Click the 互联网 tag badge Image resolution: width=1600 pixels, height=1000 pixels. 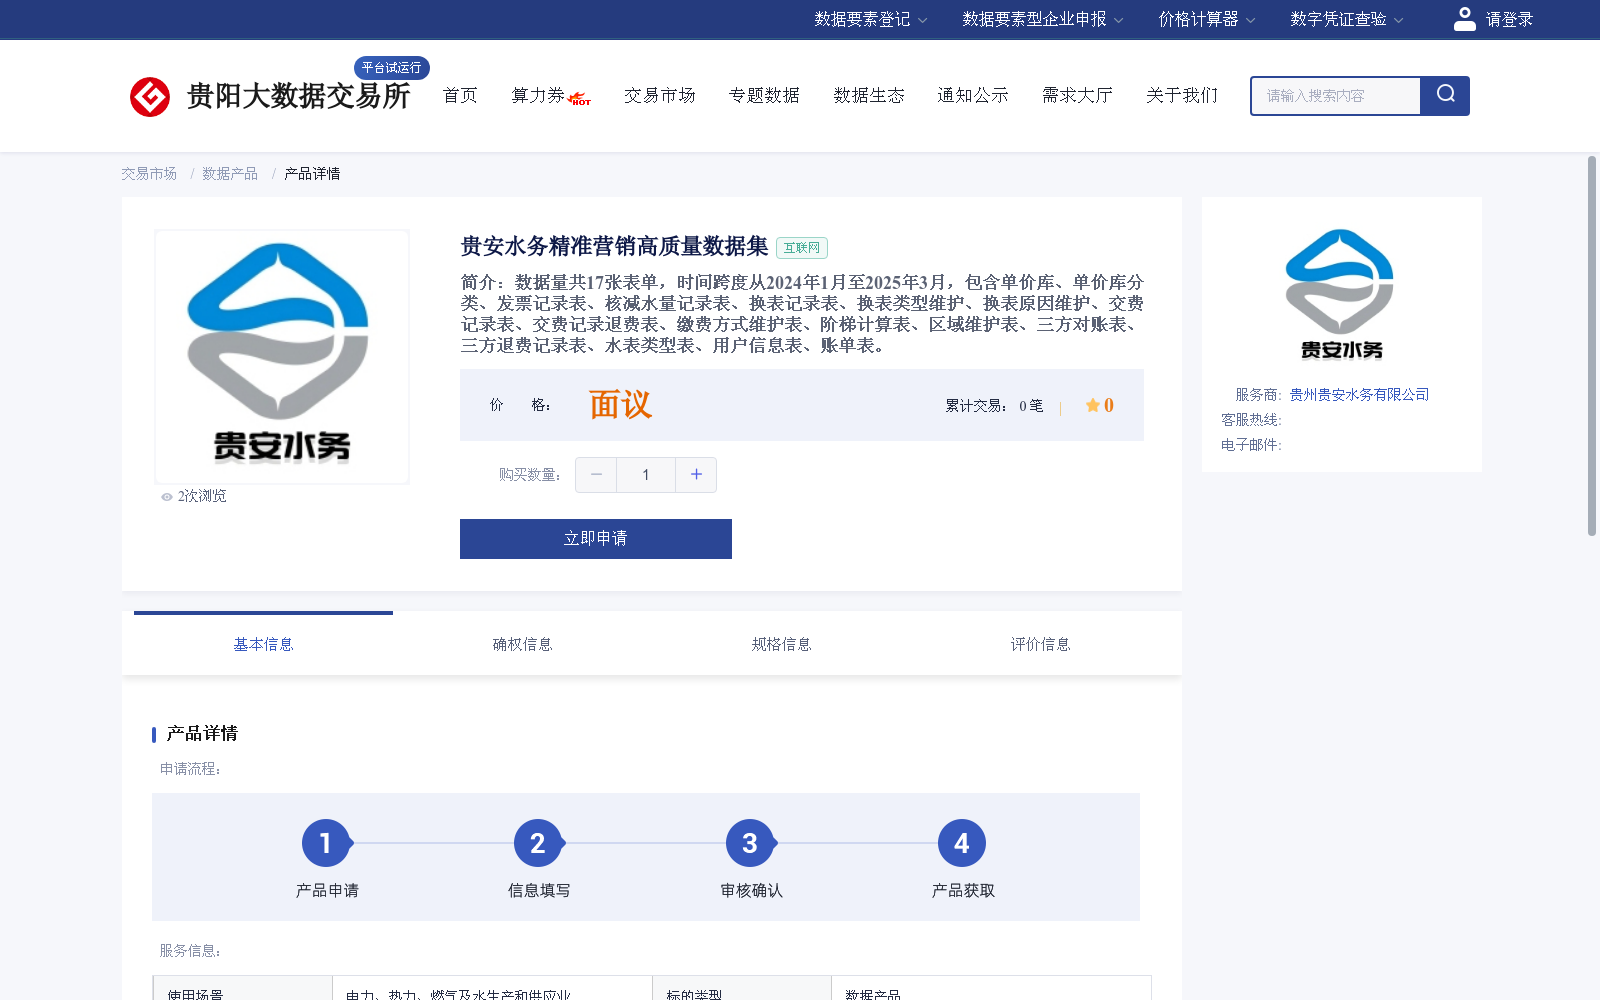(802, 248)
